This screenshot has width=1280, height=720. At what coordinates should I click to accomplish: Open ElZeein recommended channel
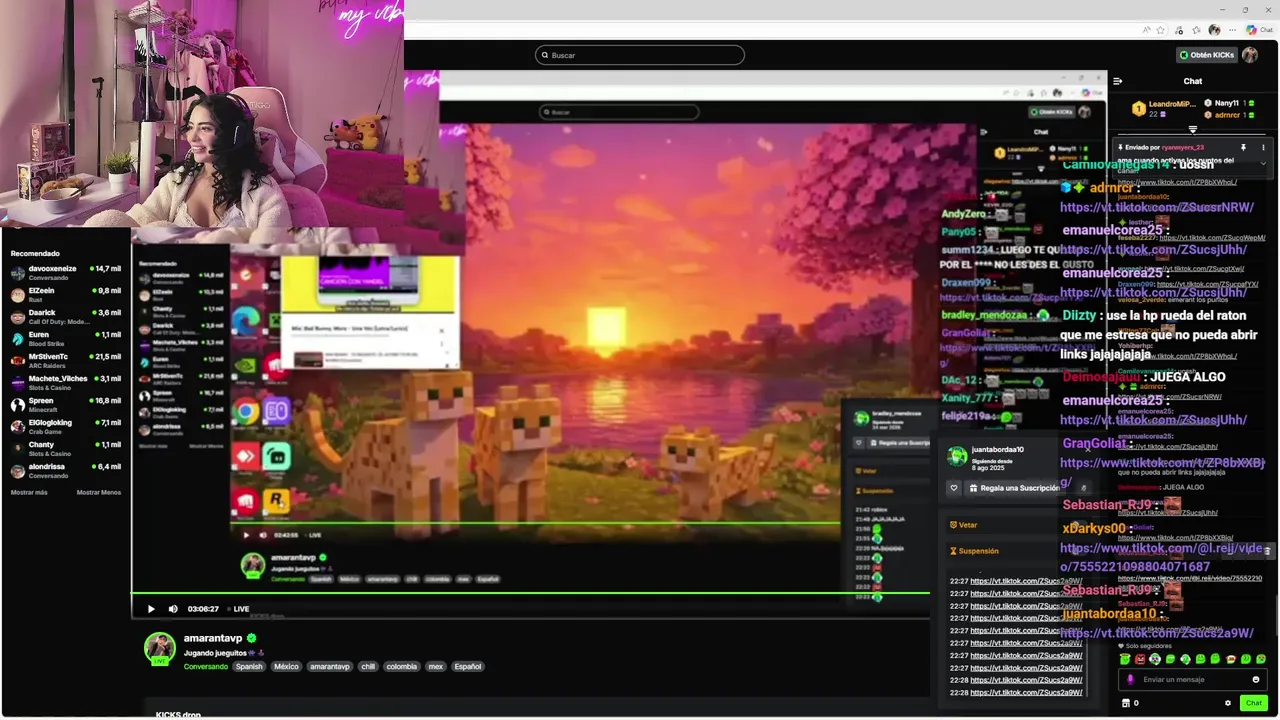pos(66,294)
